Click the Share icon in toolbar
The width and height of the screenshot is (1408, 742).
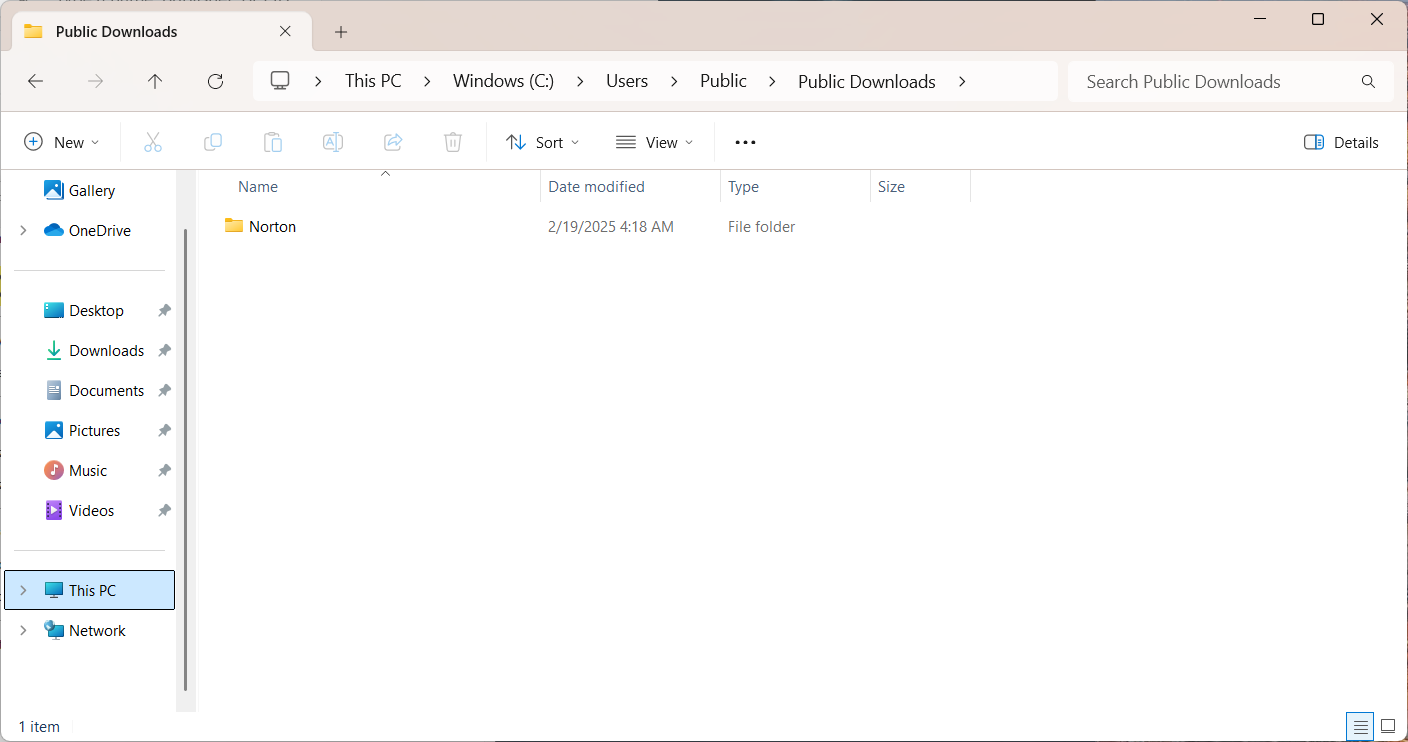393,143
